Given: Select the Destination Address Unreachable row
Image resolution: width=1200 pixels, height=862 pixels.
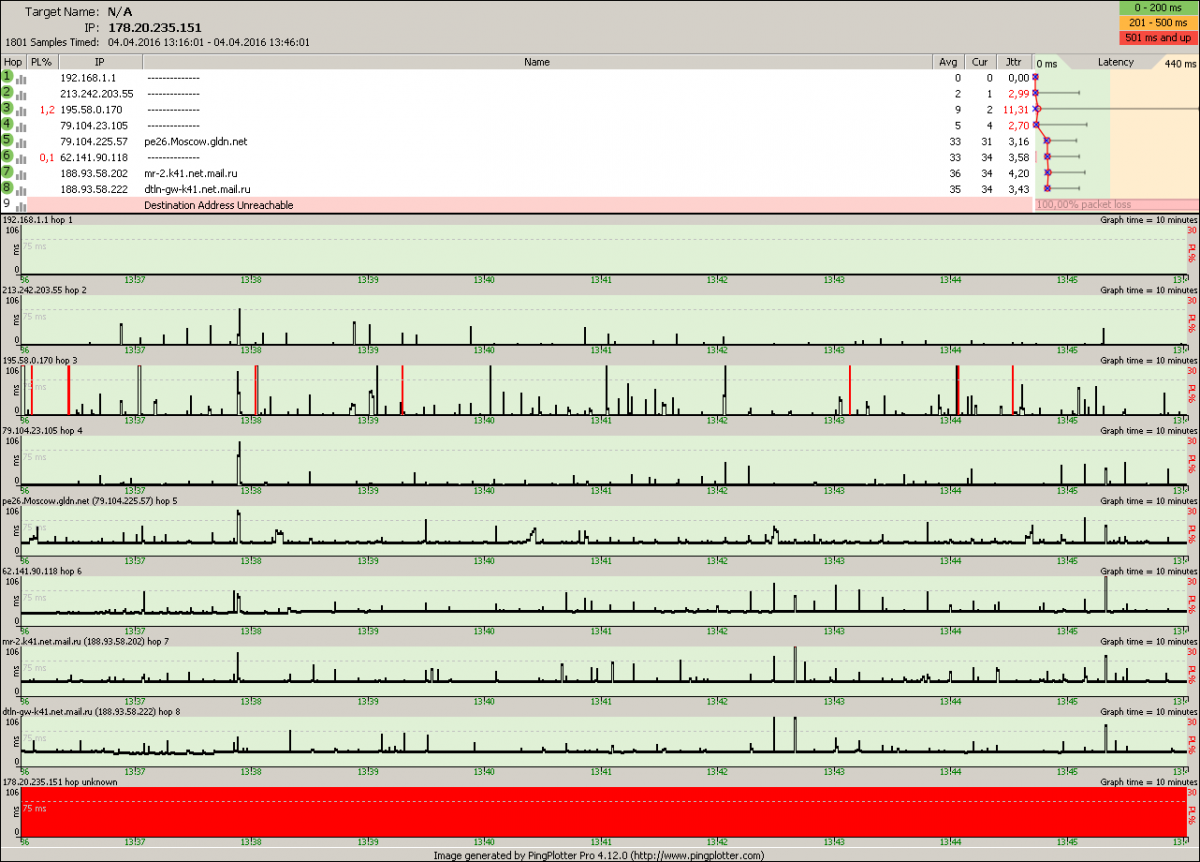Looking at the screenshot, I should click(219, 205).
